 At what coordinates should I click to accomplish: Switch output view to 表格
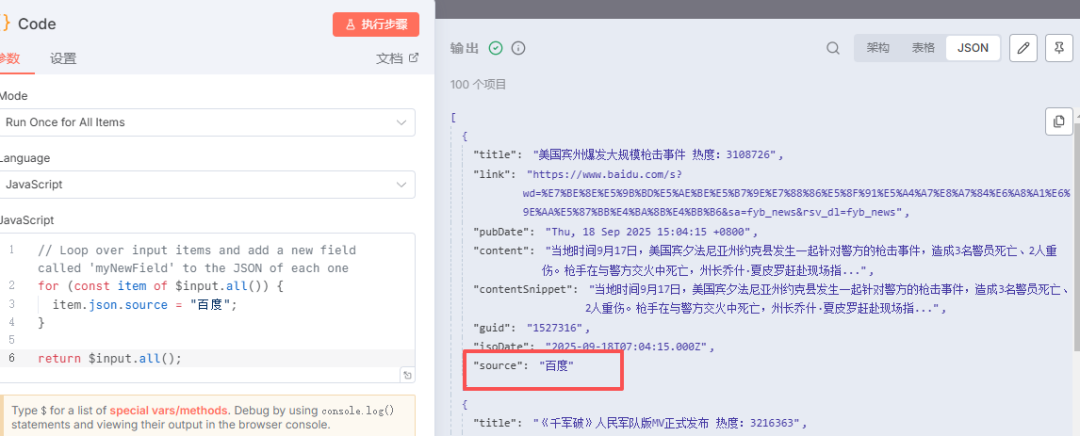(x=923, y=48)
